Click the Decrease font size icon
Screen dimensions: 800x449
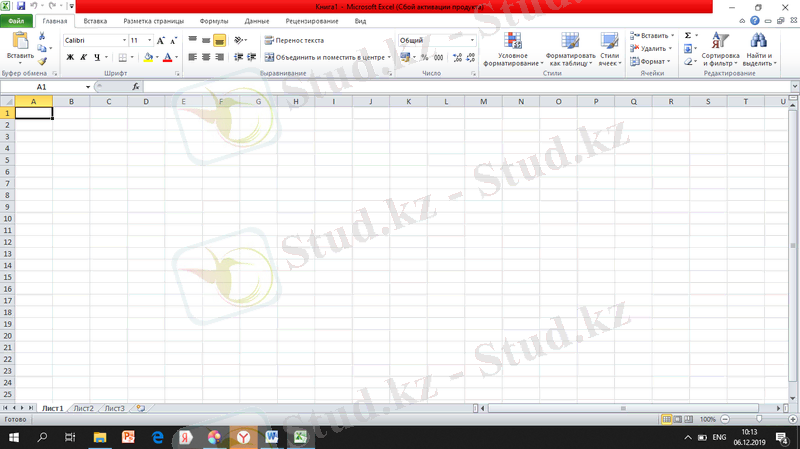point(173,40)
